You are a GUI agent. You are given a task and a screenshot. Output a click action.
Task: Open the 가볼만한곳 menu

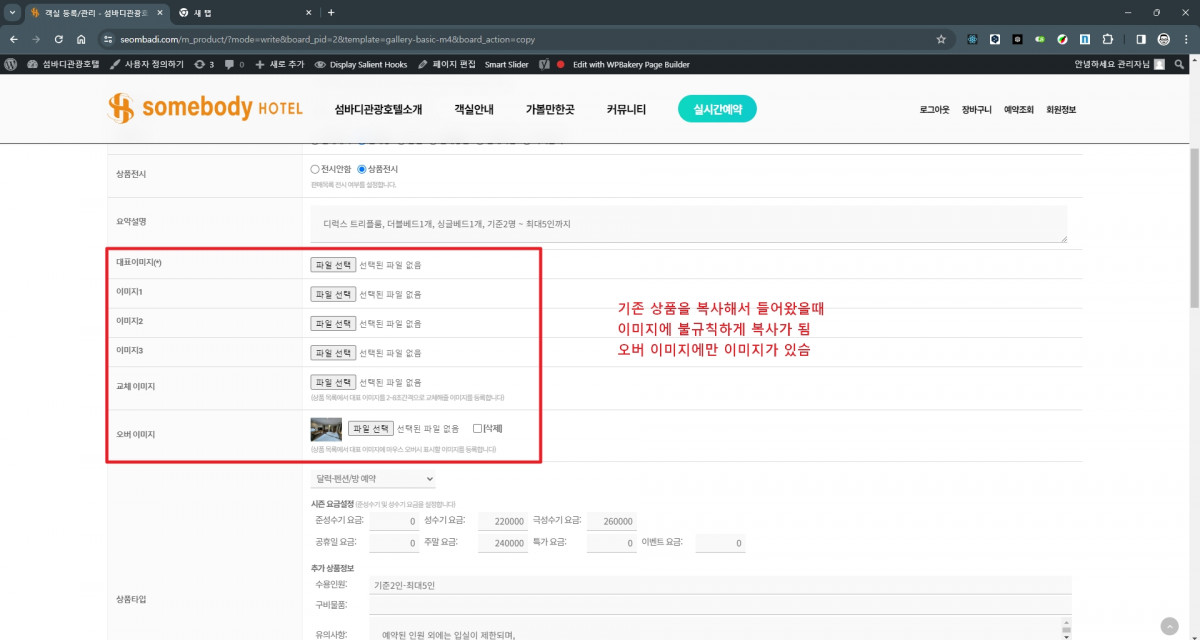click(x=550, y=109)
